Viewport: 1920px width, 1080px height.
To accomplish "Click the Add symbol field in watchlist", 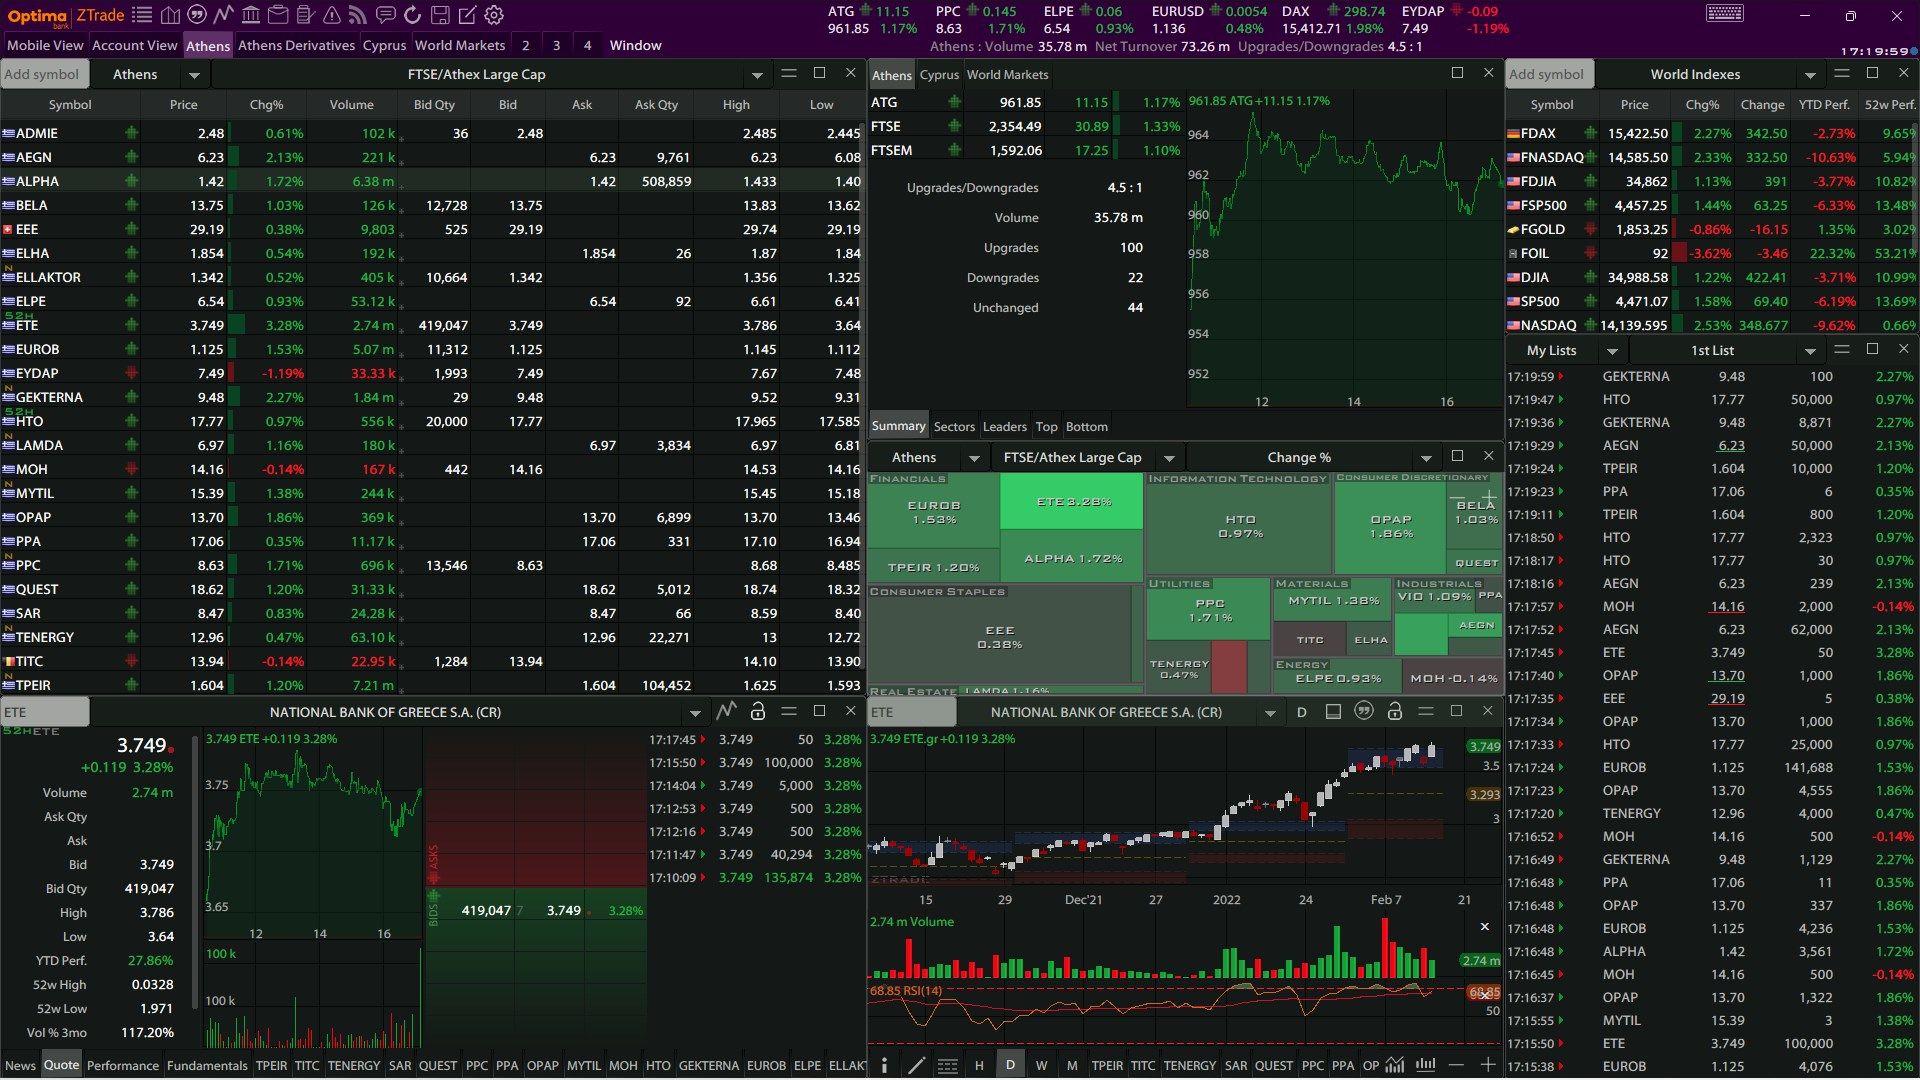I will click(45, 74).
